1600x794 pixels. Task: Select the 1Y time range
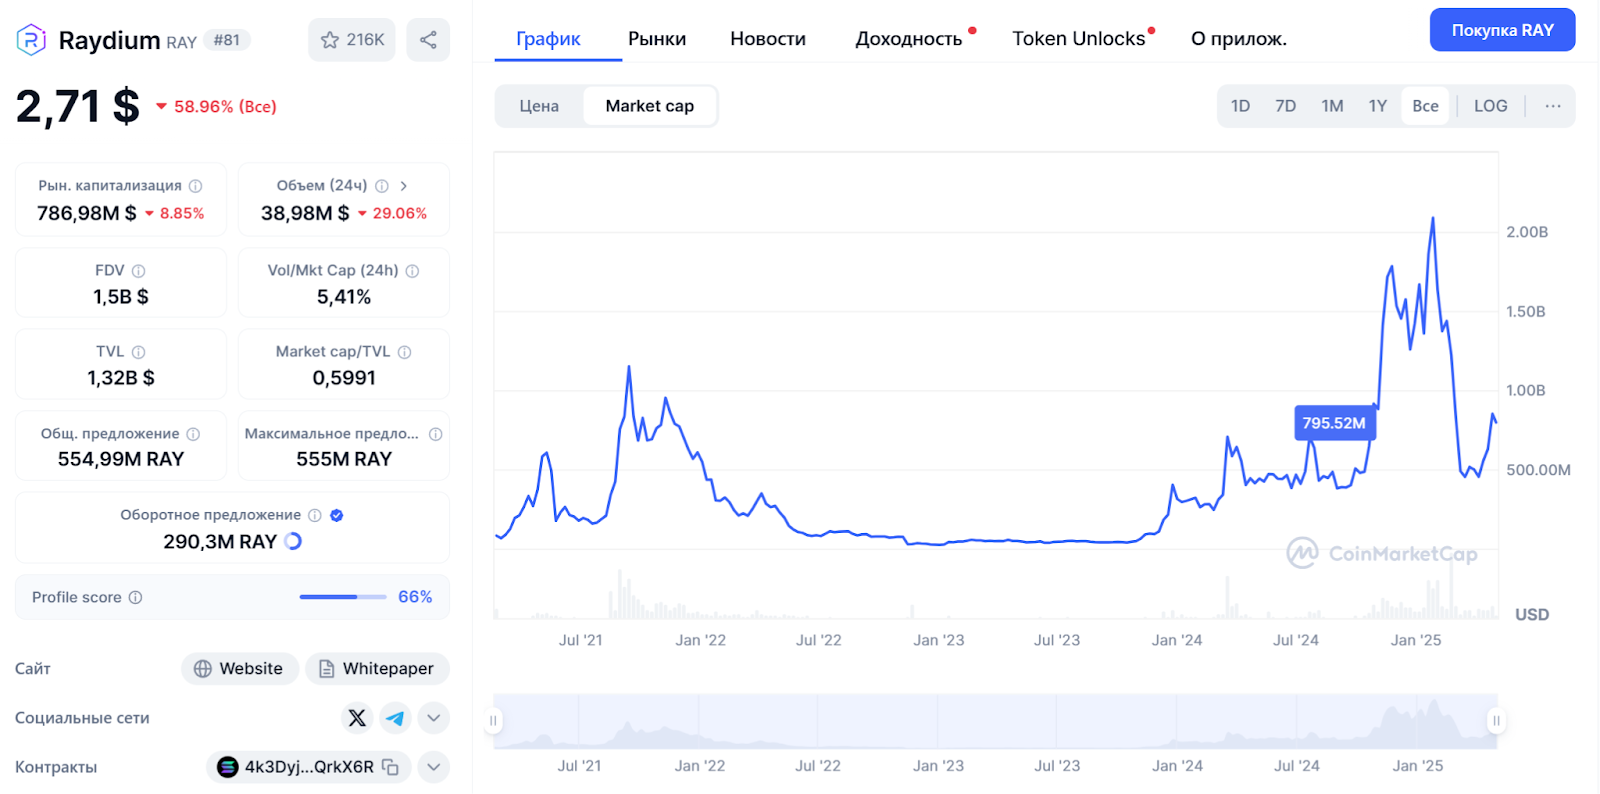coord(1378,106)
